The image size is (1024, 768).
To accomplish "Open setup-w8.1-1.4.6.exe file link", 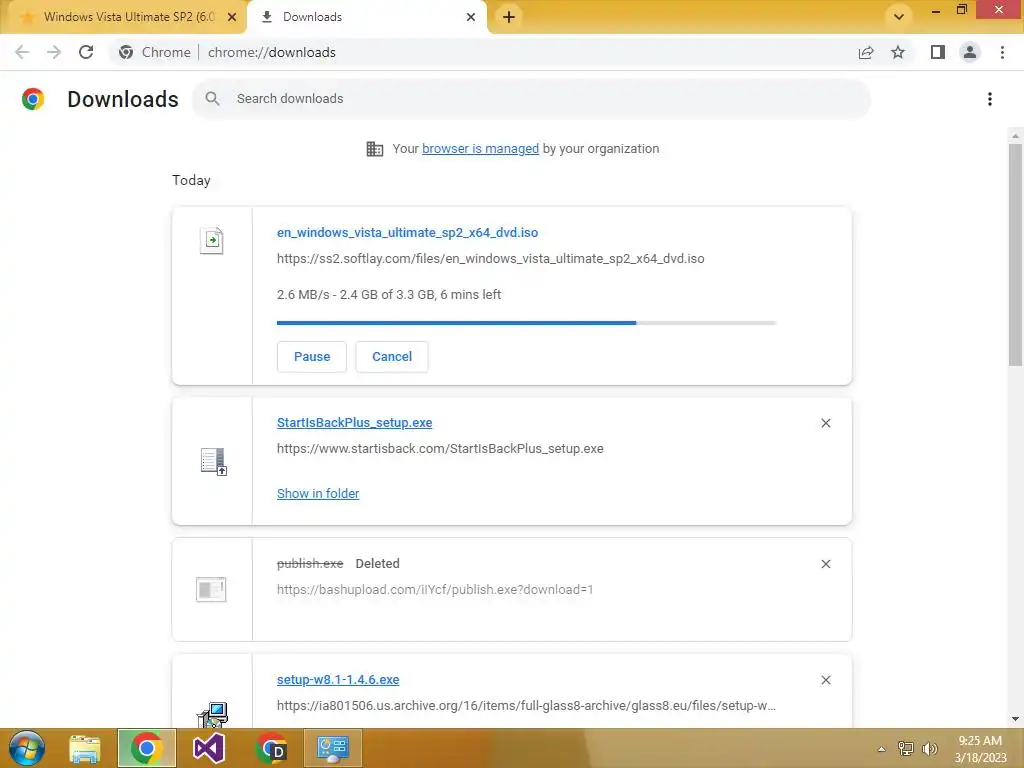I will (x=338, y=680).
